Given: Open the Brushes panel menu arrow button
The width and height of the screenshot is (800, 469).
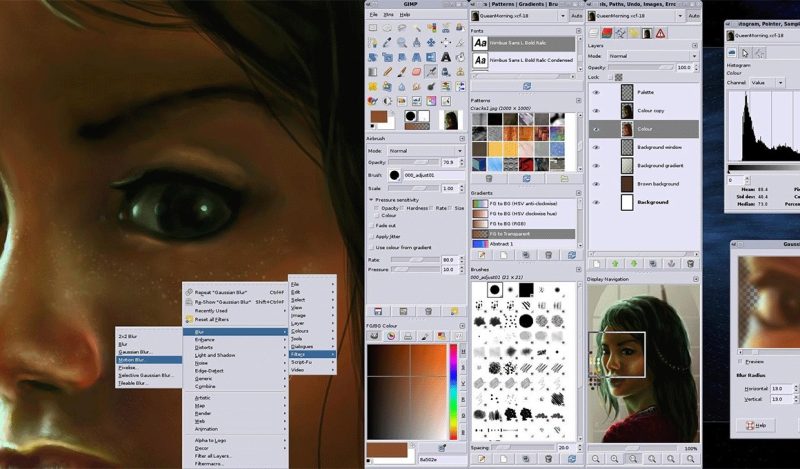Looking at the screenshot, I should tap(579, 269).
